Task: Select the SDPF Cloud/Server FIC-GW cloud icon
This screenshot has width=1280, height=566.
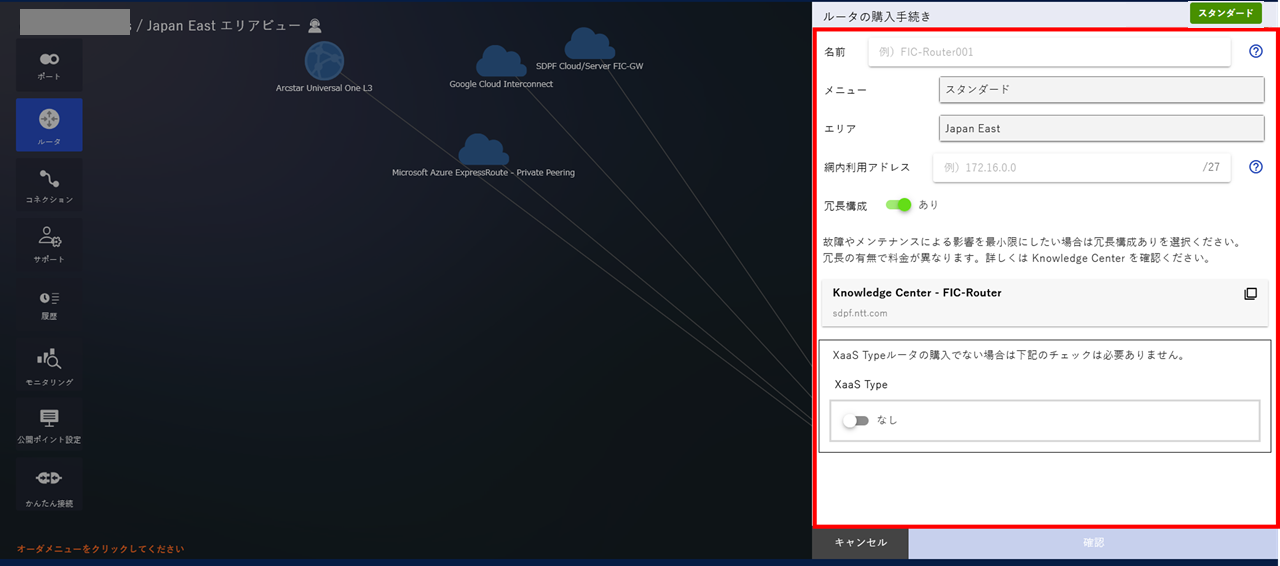Action: pyautogui.click(x=590, y=44)
